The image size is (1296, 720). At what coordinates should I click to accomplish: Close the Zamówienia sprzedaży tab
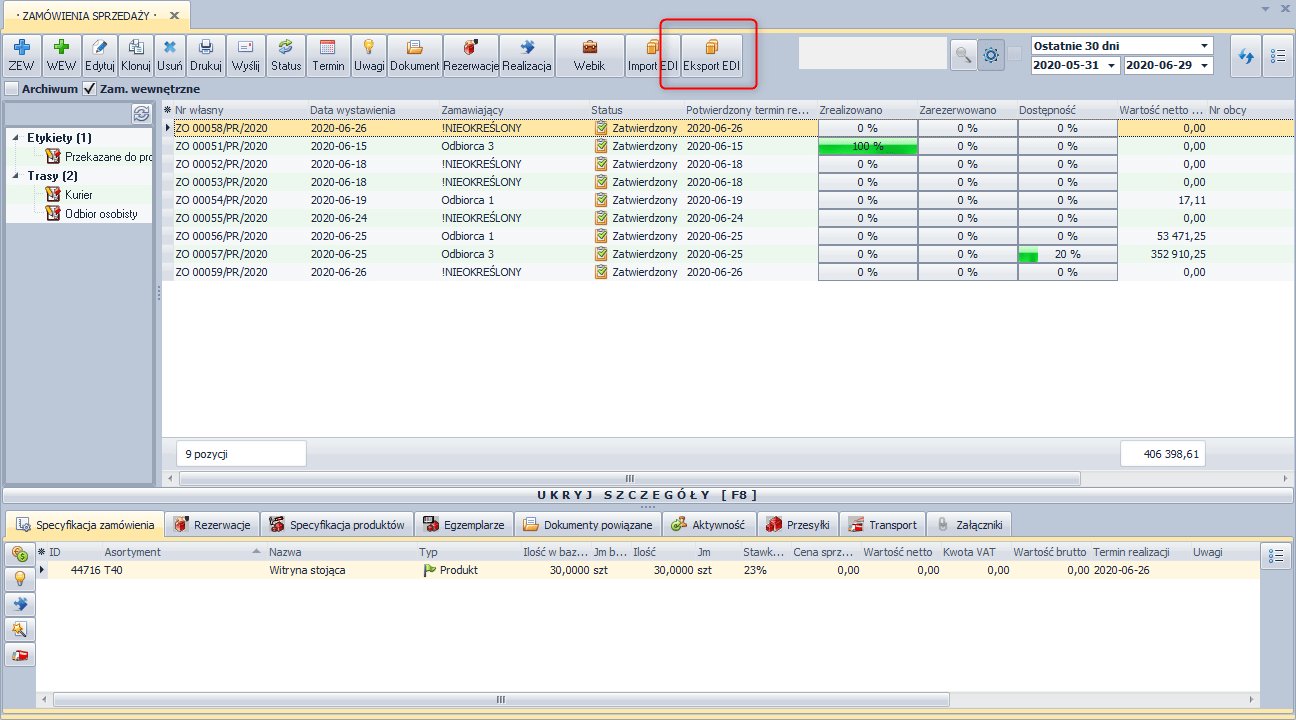click(175, 16)
